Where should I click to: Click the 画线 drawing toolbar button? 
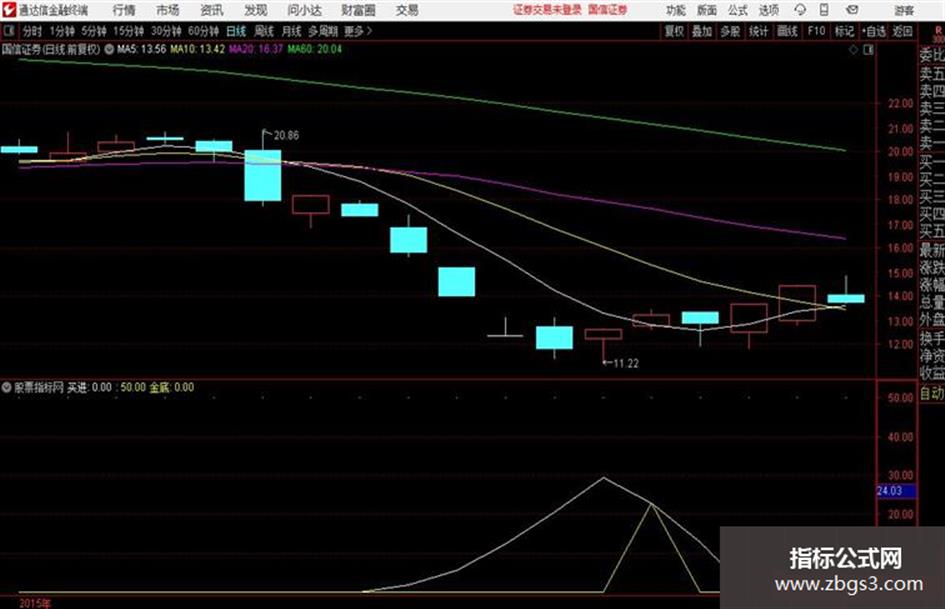point(787,31)
